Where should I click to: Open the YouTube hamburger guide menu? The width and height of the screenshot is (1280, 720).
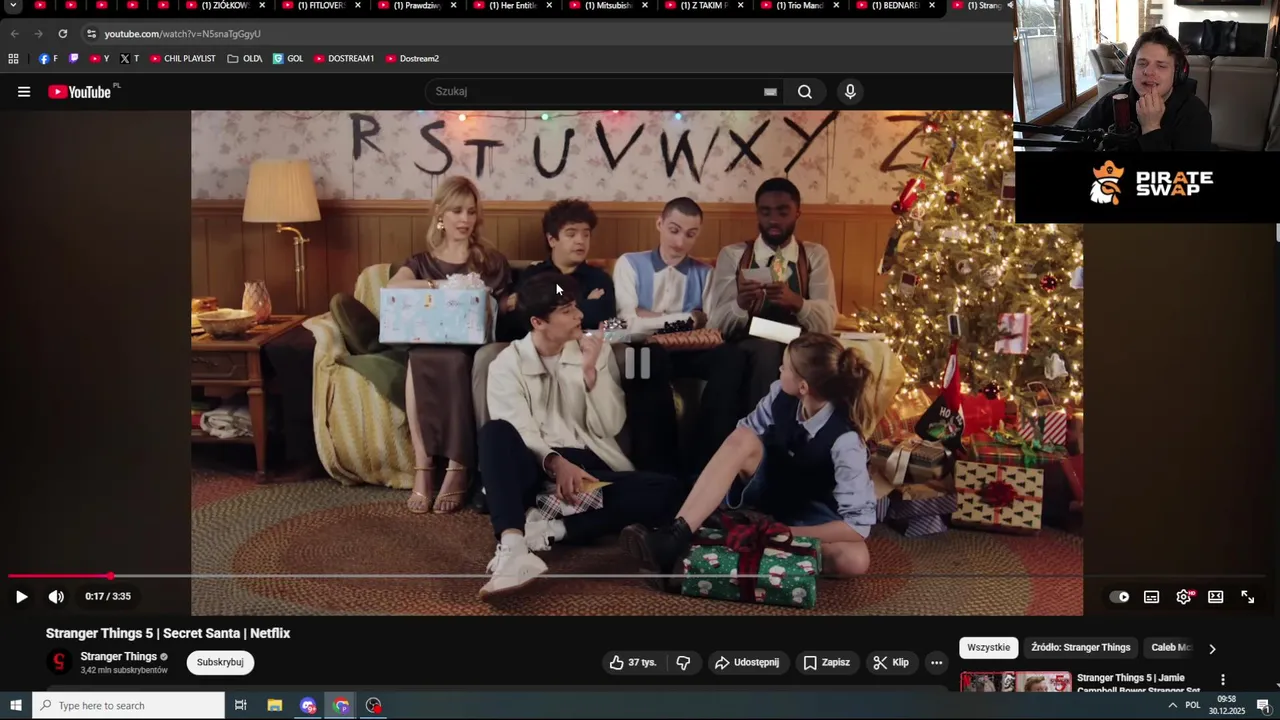point(24,92)
